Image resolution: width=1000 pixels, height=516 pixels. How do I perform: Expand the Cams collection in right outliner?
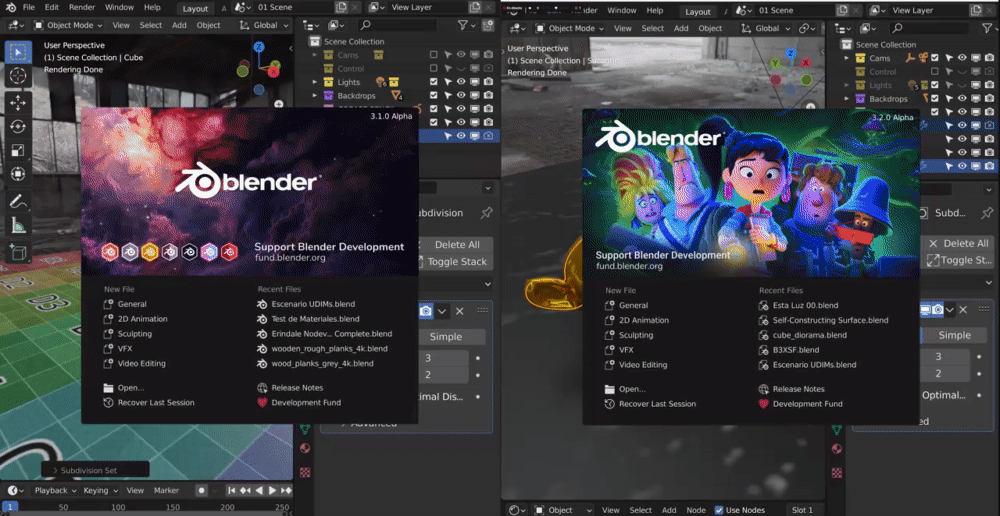pyautogui.click(x=847, y=58)
